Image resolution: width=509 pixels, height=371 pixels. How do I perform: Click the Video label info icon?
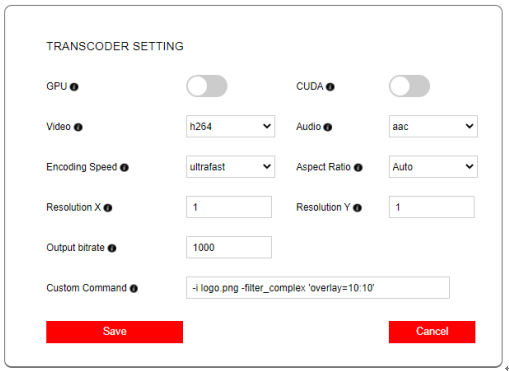78,127
